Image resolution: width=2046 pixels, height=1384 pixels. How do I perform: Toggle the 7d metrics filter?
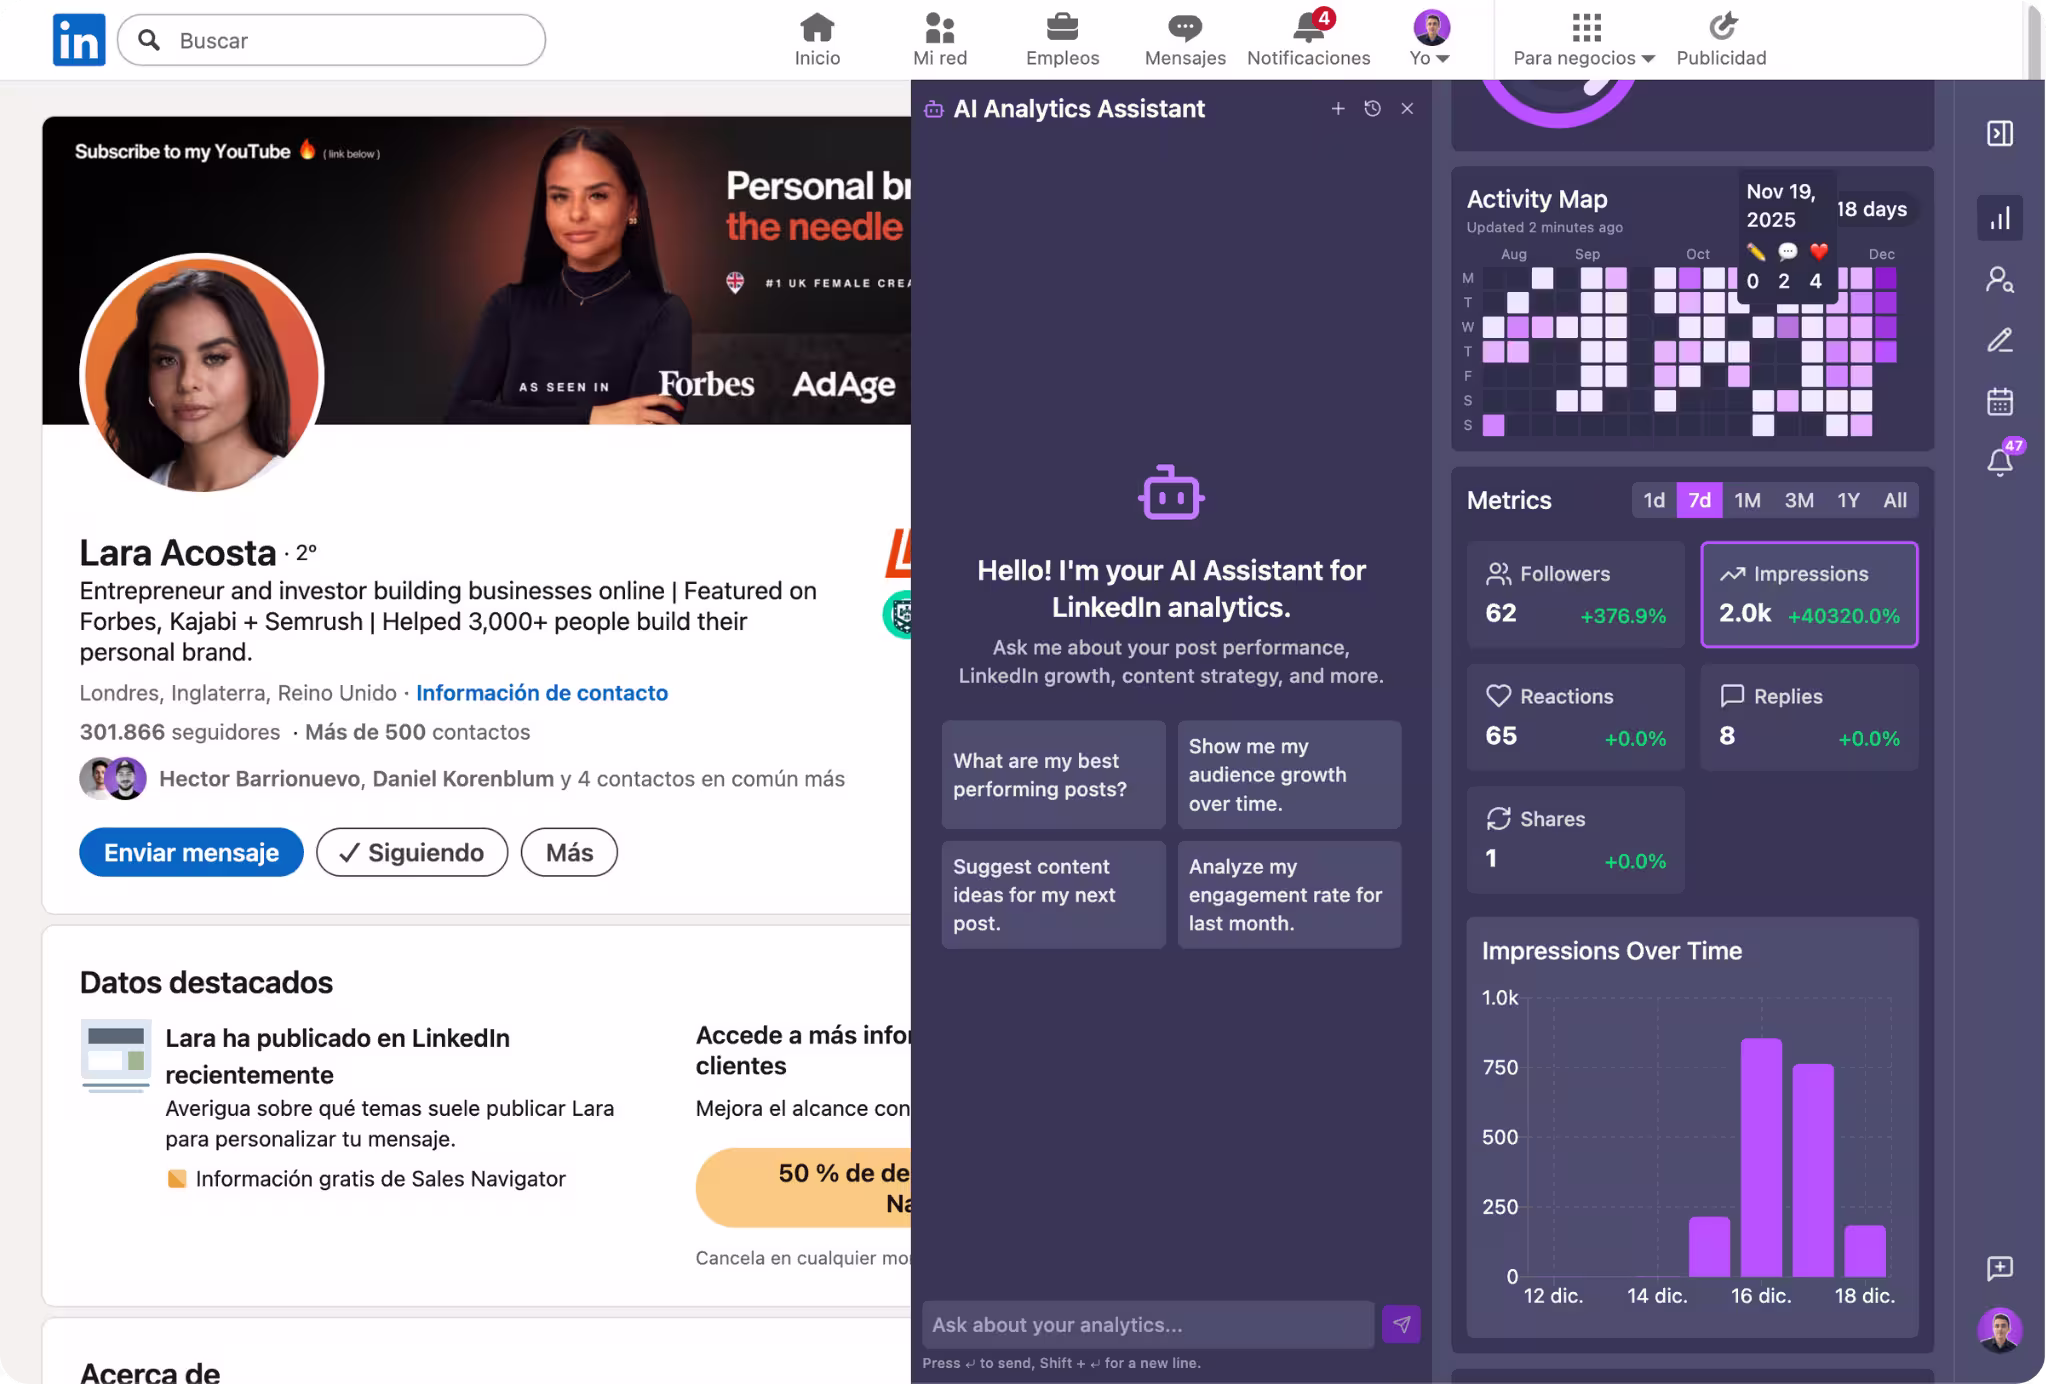click(1700, 499)
